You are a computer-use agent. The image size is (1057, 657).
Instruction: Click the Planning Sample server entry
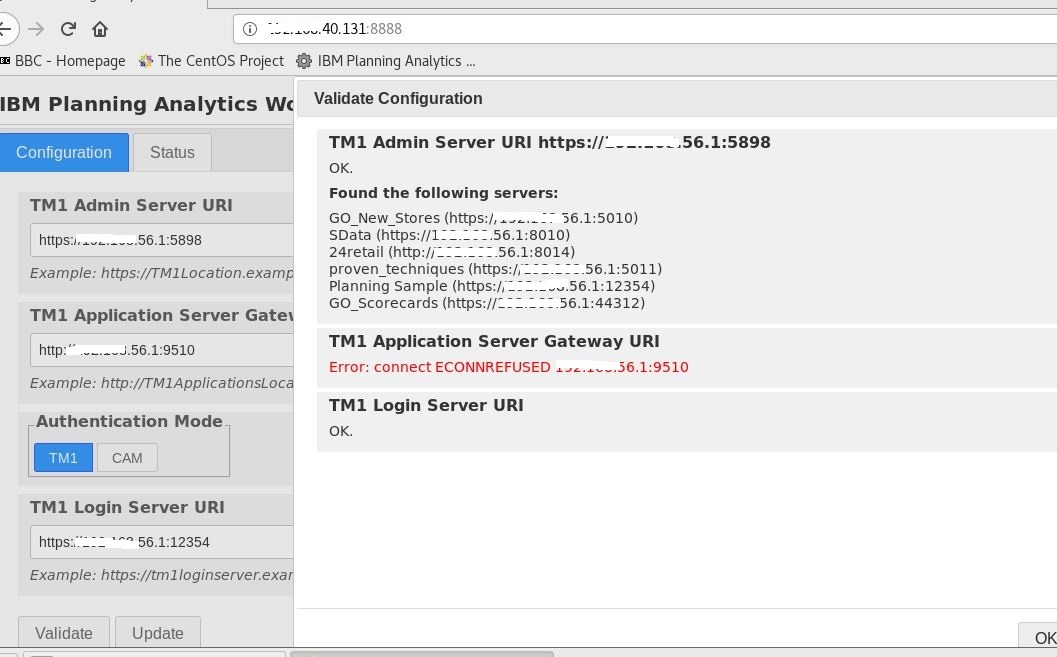click(492, 286)
